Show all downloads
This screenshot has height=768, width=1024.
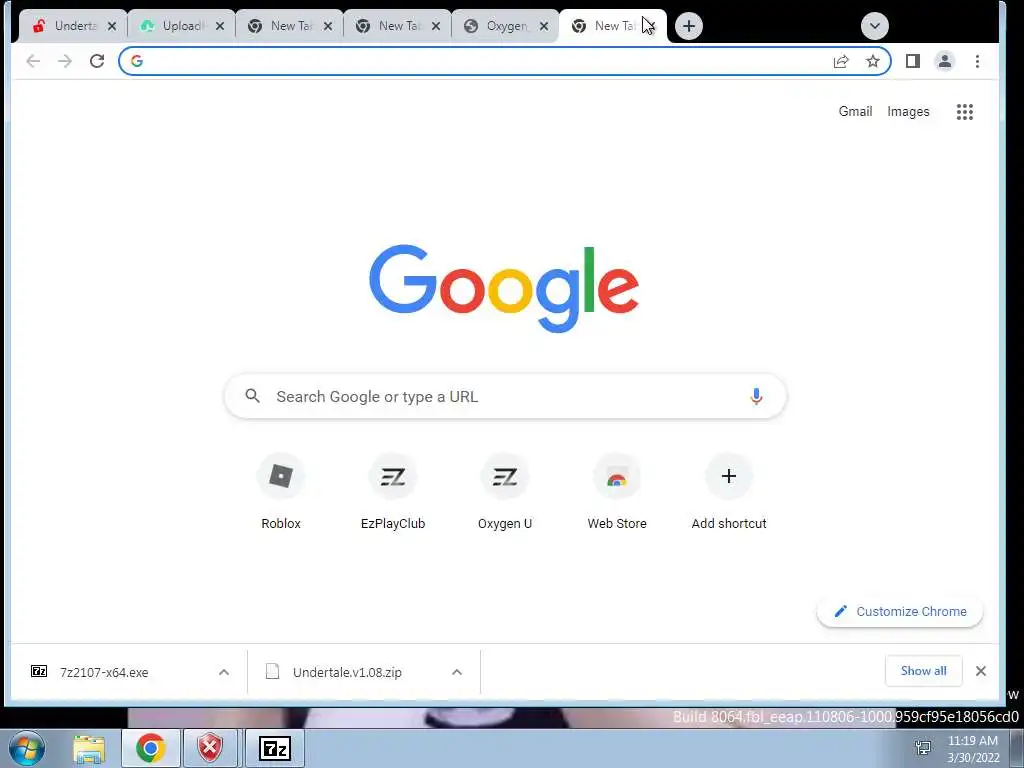tap(923, 671)
